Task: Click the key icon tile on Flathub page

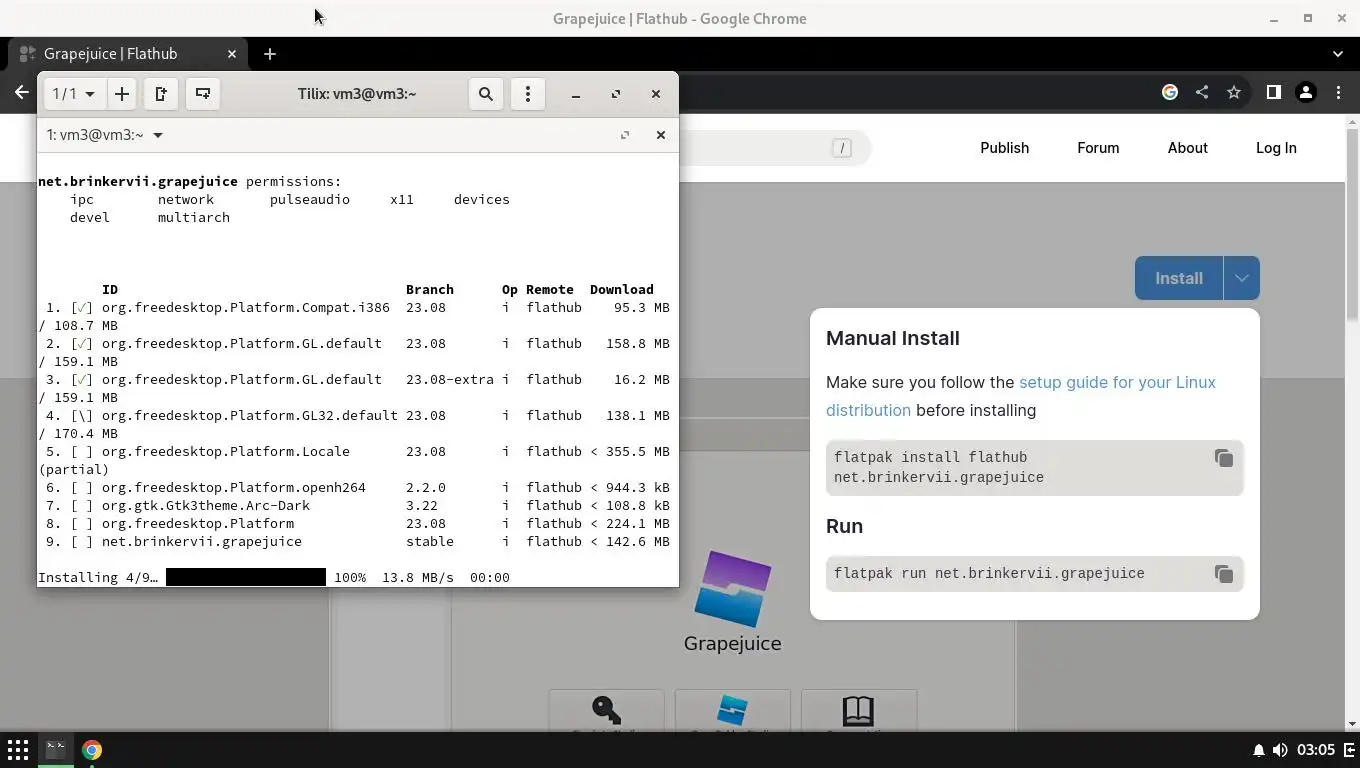Action: tap(606, 710)
